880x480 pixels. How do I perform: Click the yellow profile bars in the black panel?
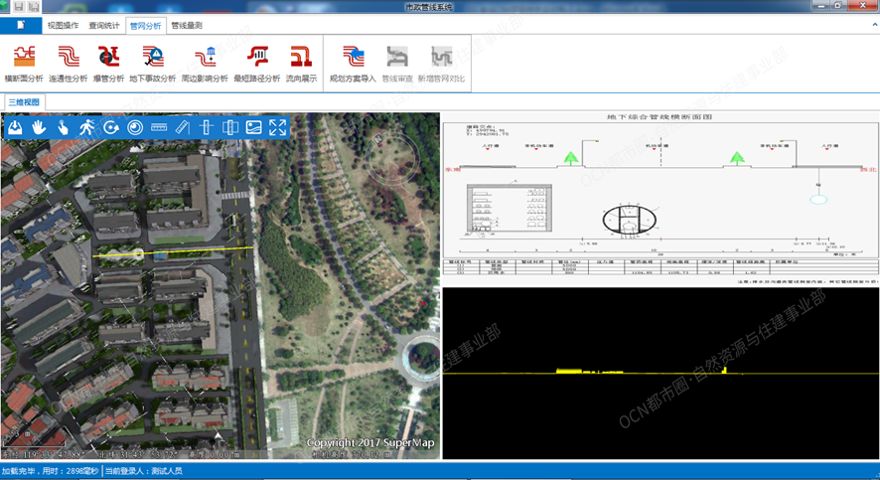pos(589,371)
